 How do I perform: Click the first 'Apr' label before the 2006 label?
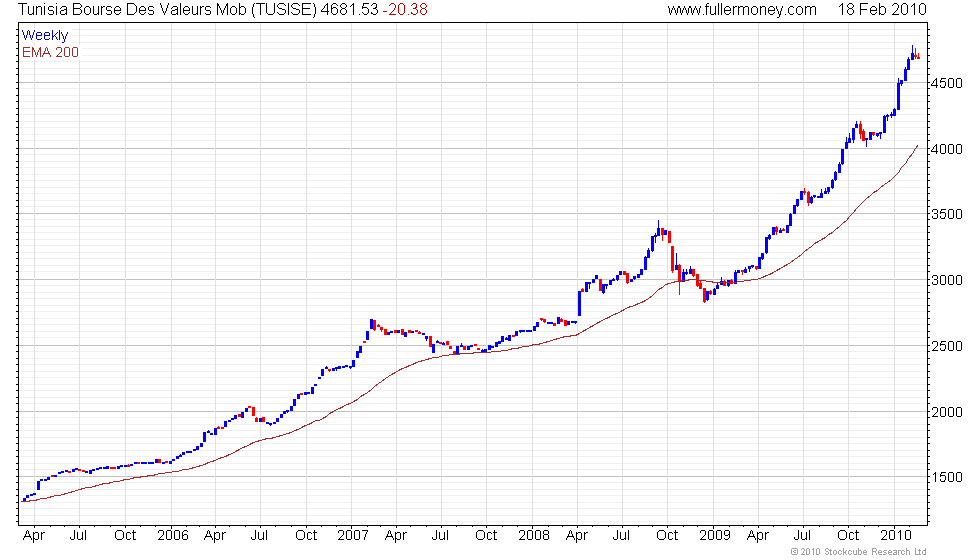click(34, 536)
